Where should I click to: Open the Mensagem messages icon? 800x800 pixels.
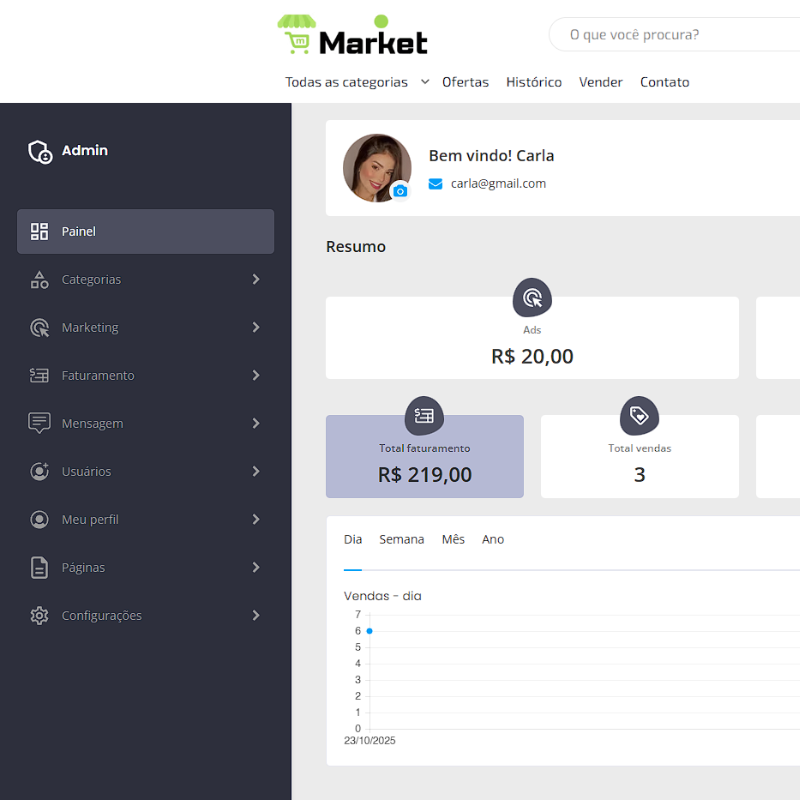pyautogui.click(x=39, y=423)
